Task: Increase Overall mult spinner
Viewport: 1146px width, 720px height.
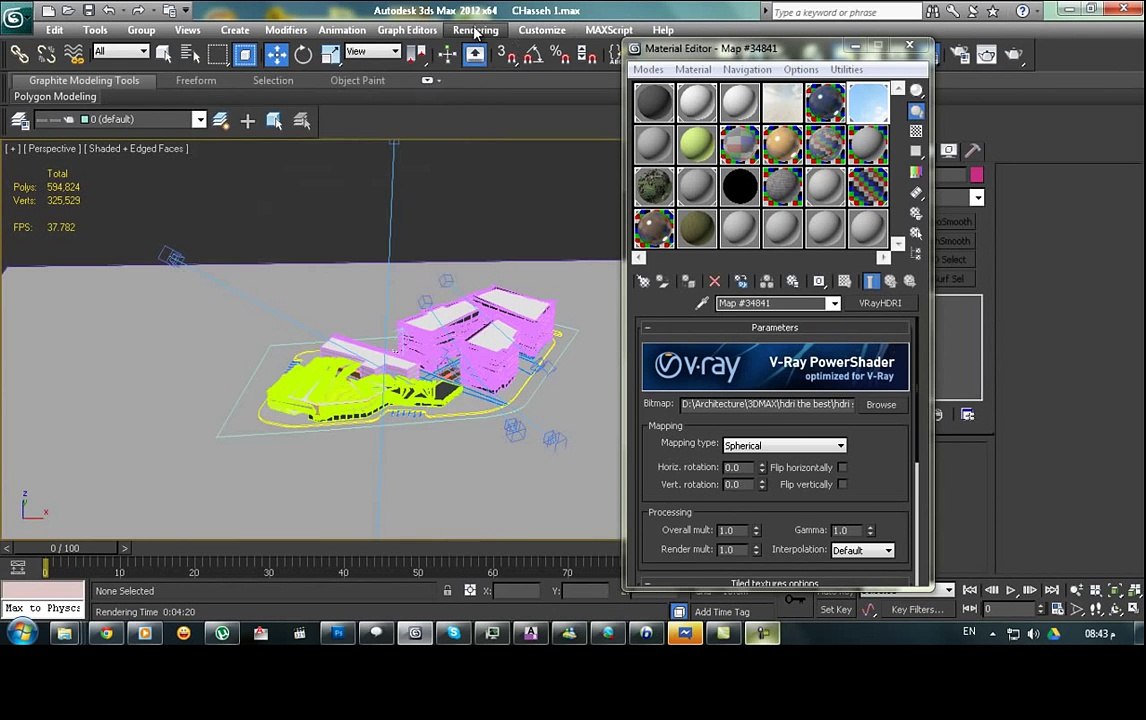Action: tap(756, 528)
